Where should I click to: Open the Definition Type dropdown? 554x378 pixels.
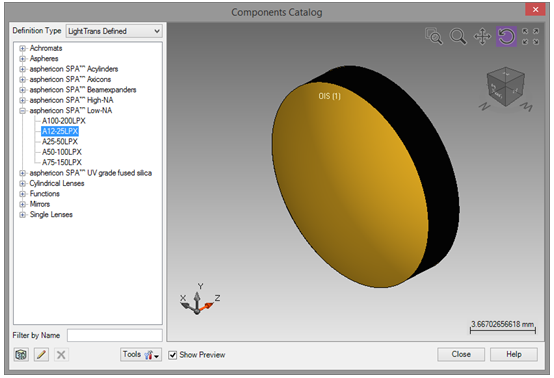point(114,31)
